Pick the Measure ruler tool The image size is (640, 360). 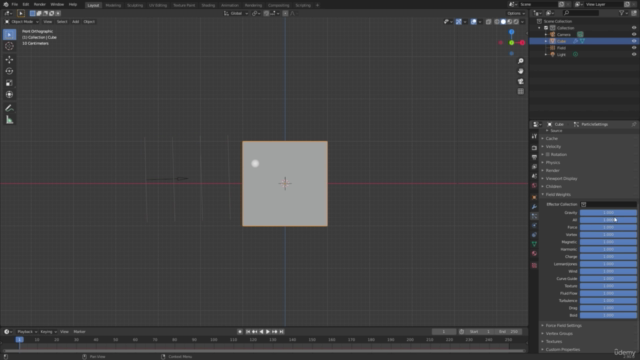pyautogui.click(x=9, y=120)
